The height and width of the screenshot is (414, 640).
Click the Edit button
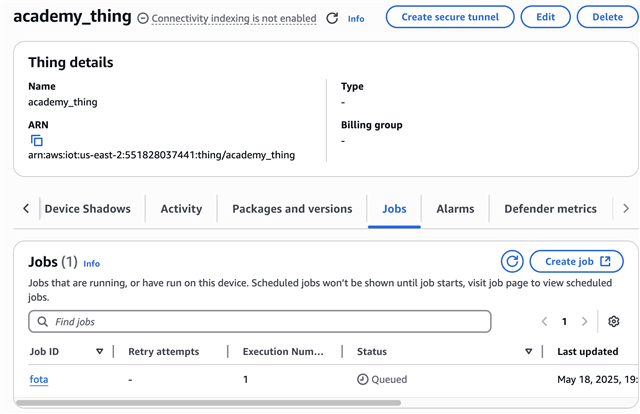coord(545,17)
